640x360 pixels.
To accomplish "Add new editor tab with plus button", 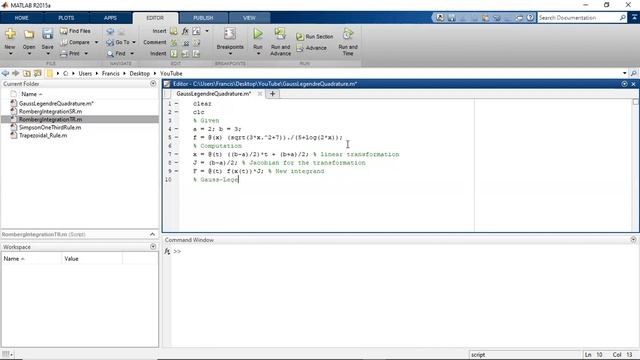I will (272, 94).
